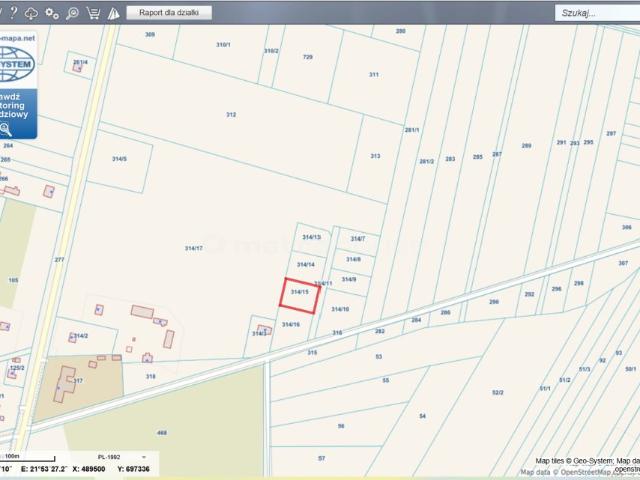Open the help question mark icon
The width and height of the screenshot is (640, 480).
(x=13, y=12)
